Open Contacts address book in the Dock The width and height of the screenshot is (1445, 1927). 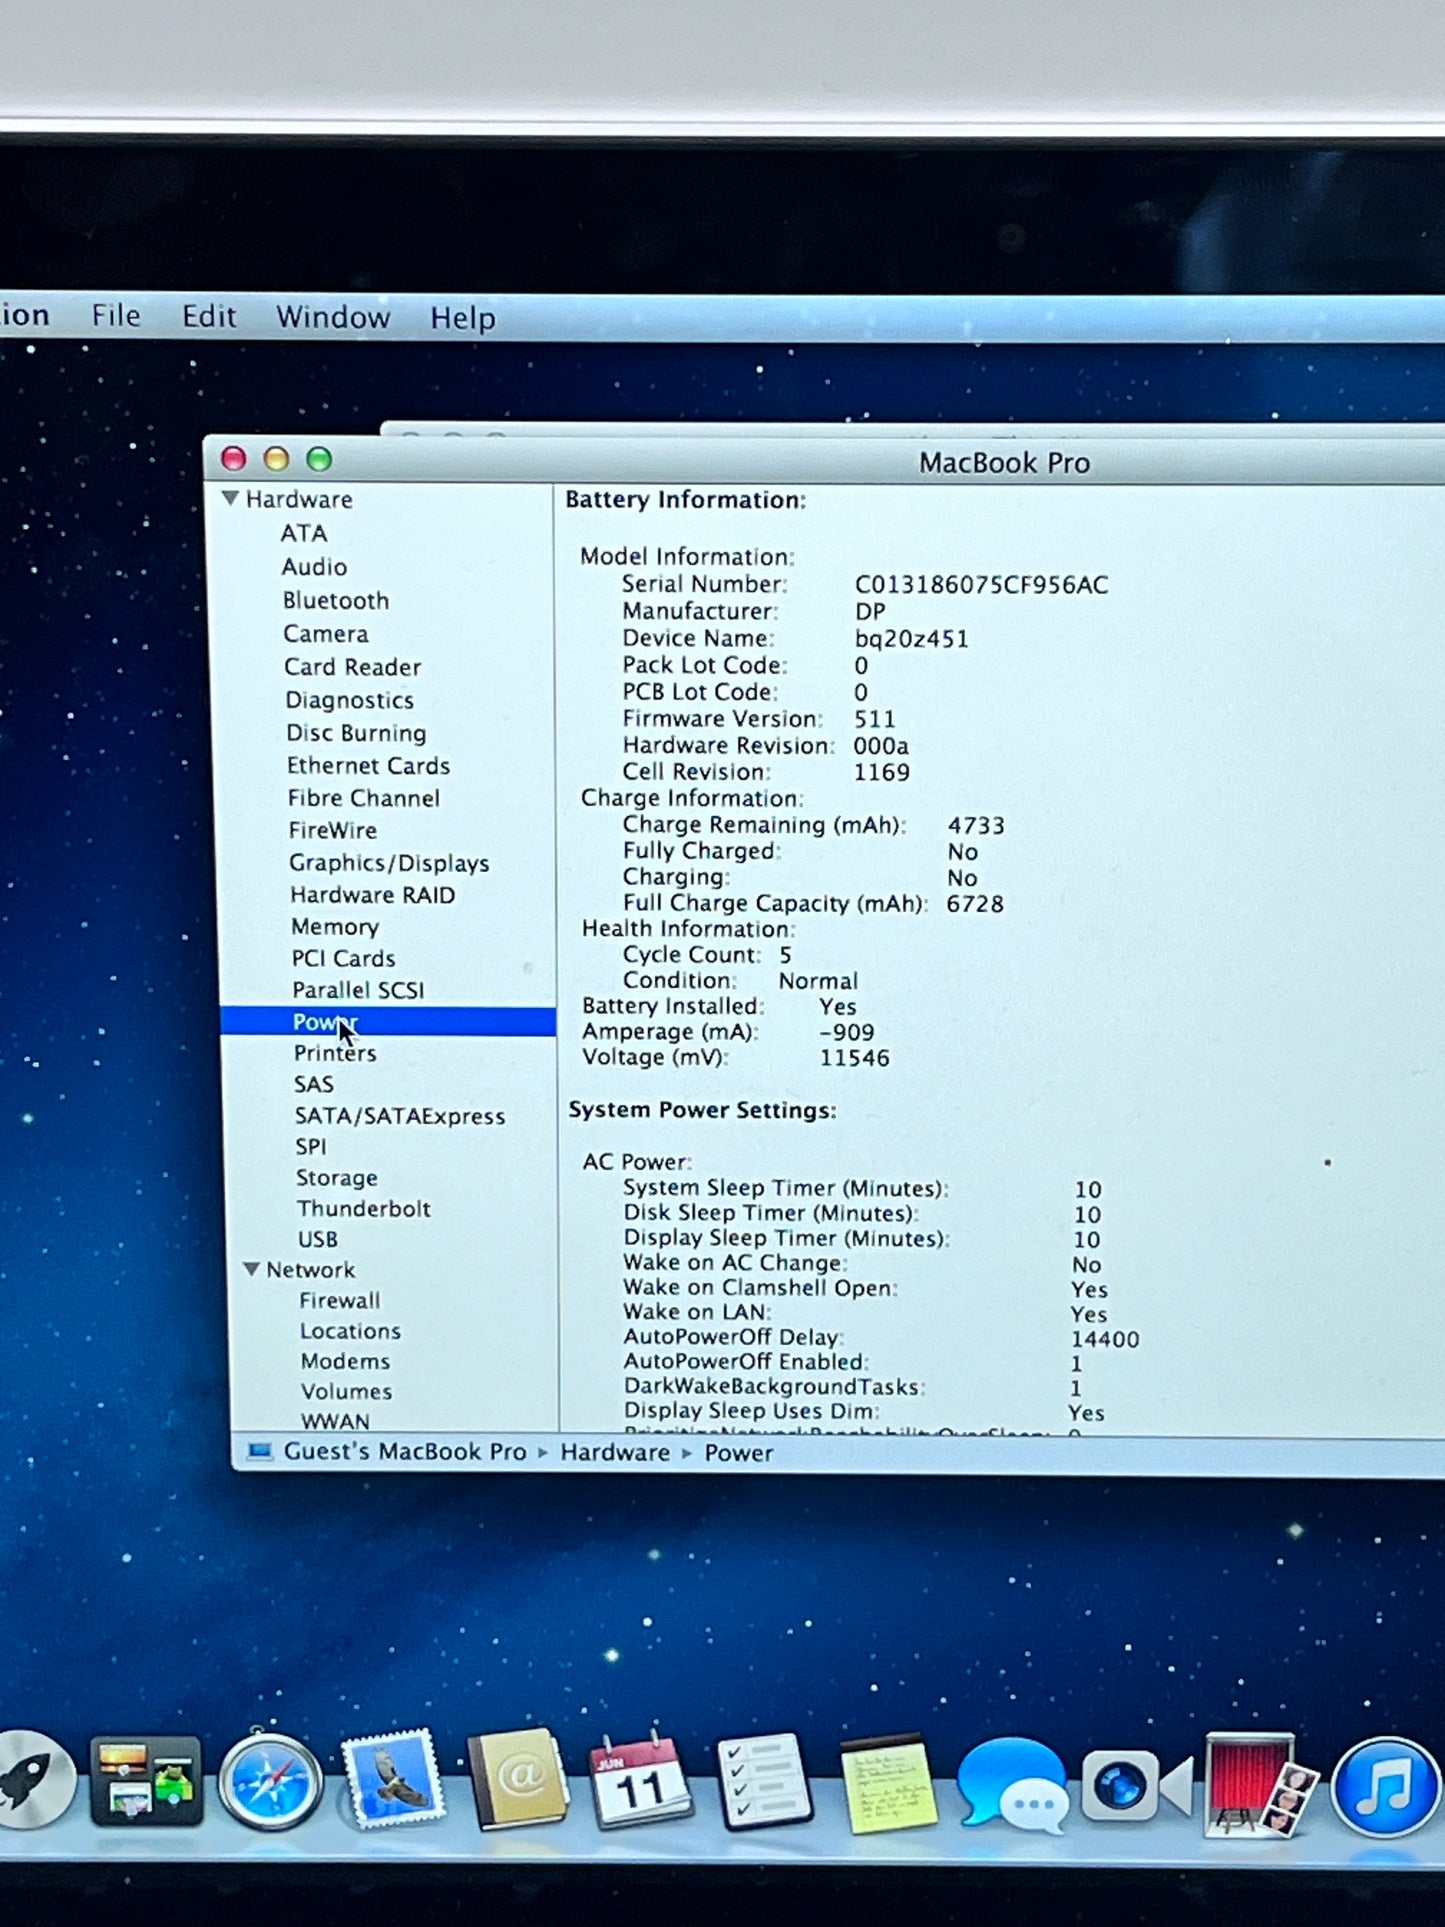517,1781
